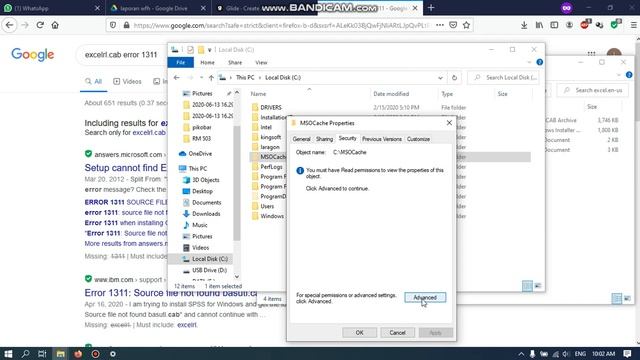Screen dimensions: 640x360
Task: Expand the Explorer address bar history dropdown
Action: point(440,78)
